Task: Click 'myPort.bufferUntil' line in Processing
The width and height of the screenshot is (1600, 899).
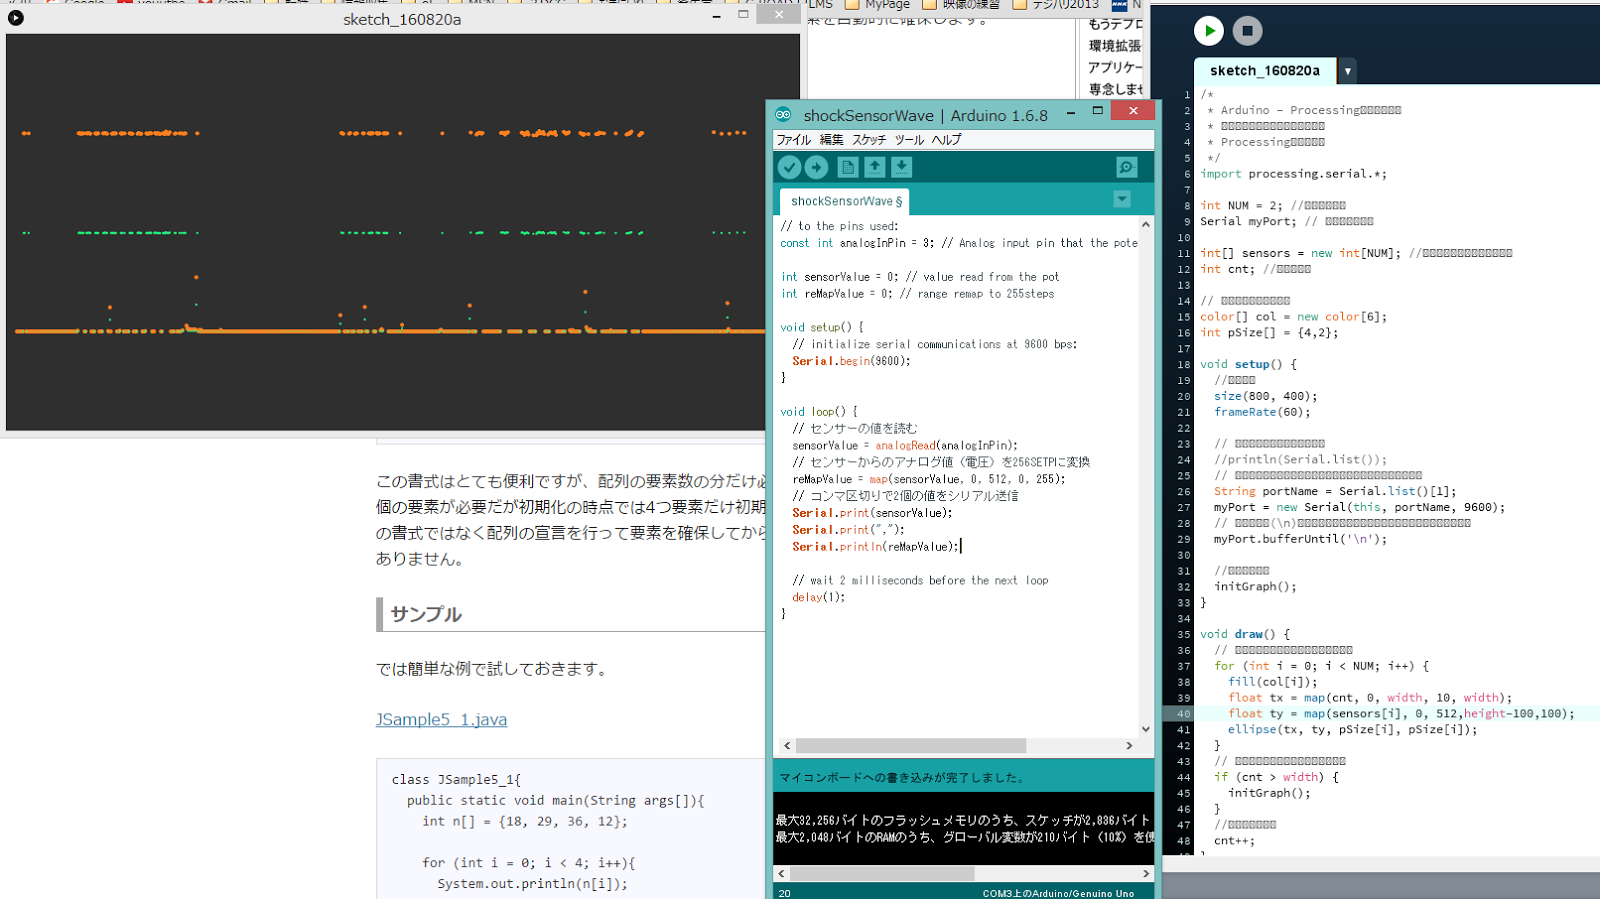Action: pos(1300,539)
